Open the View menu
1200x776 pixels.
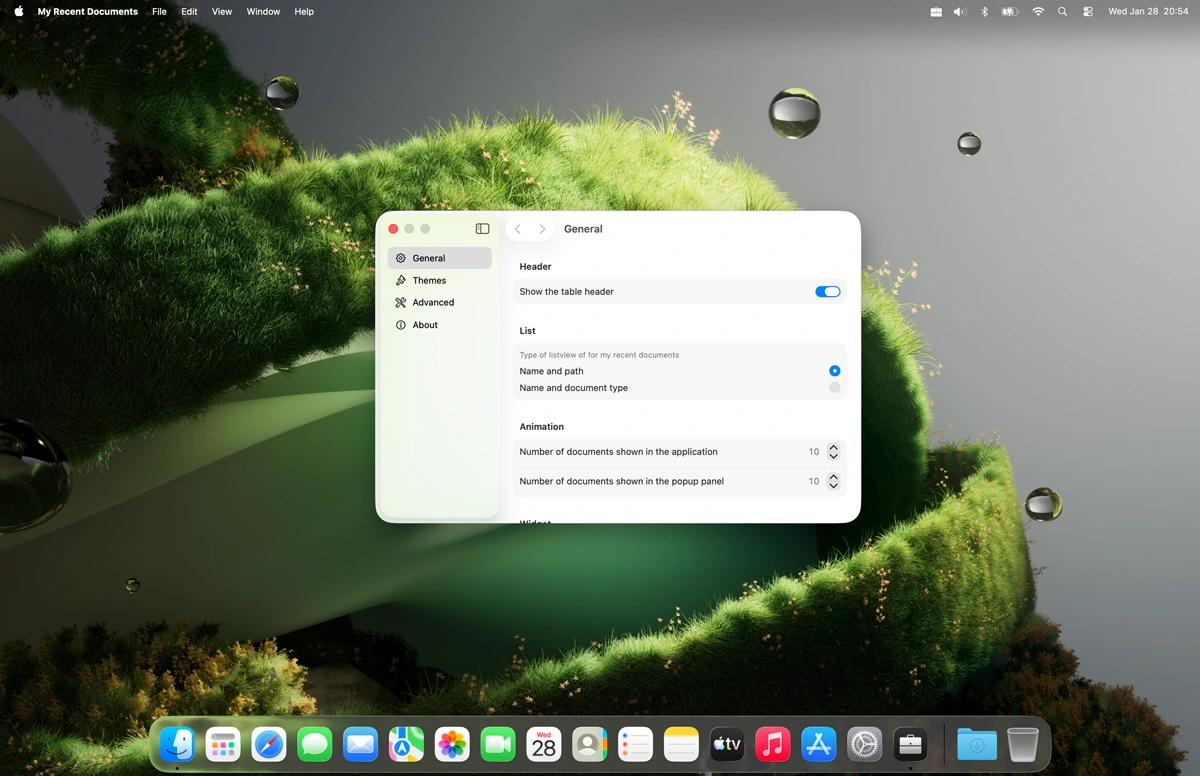pyautogui.click(x=221, y=11)
